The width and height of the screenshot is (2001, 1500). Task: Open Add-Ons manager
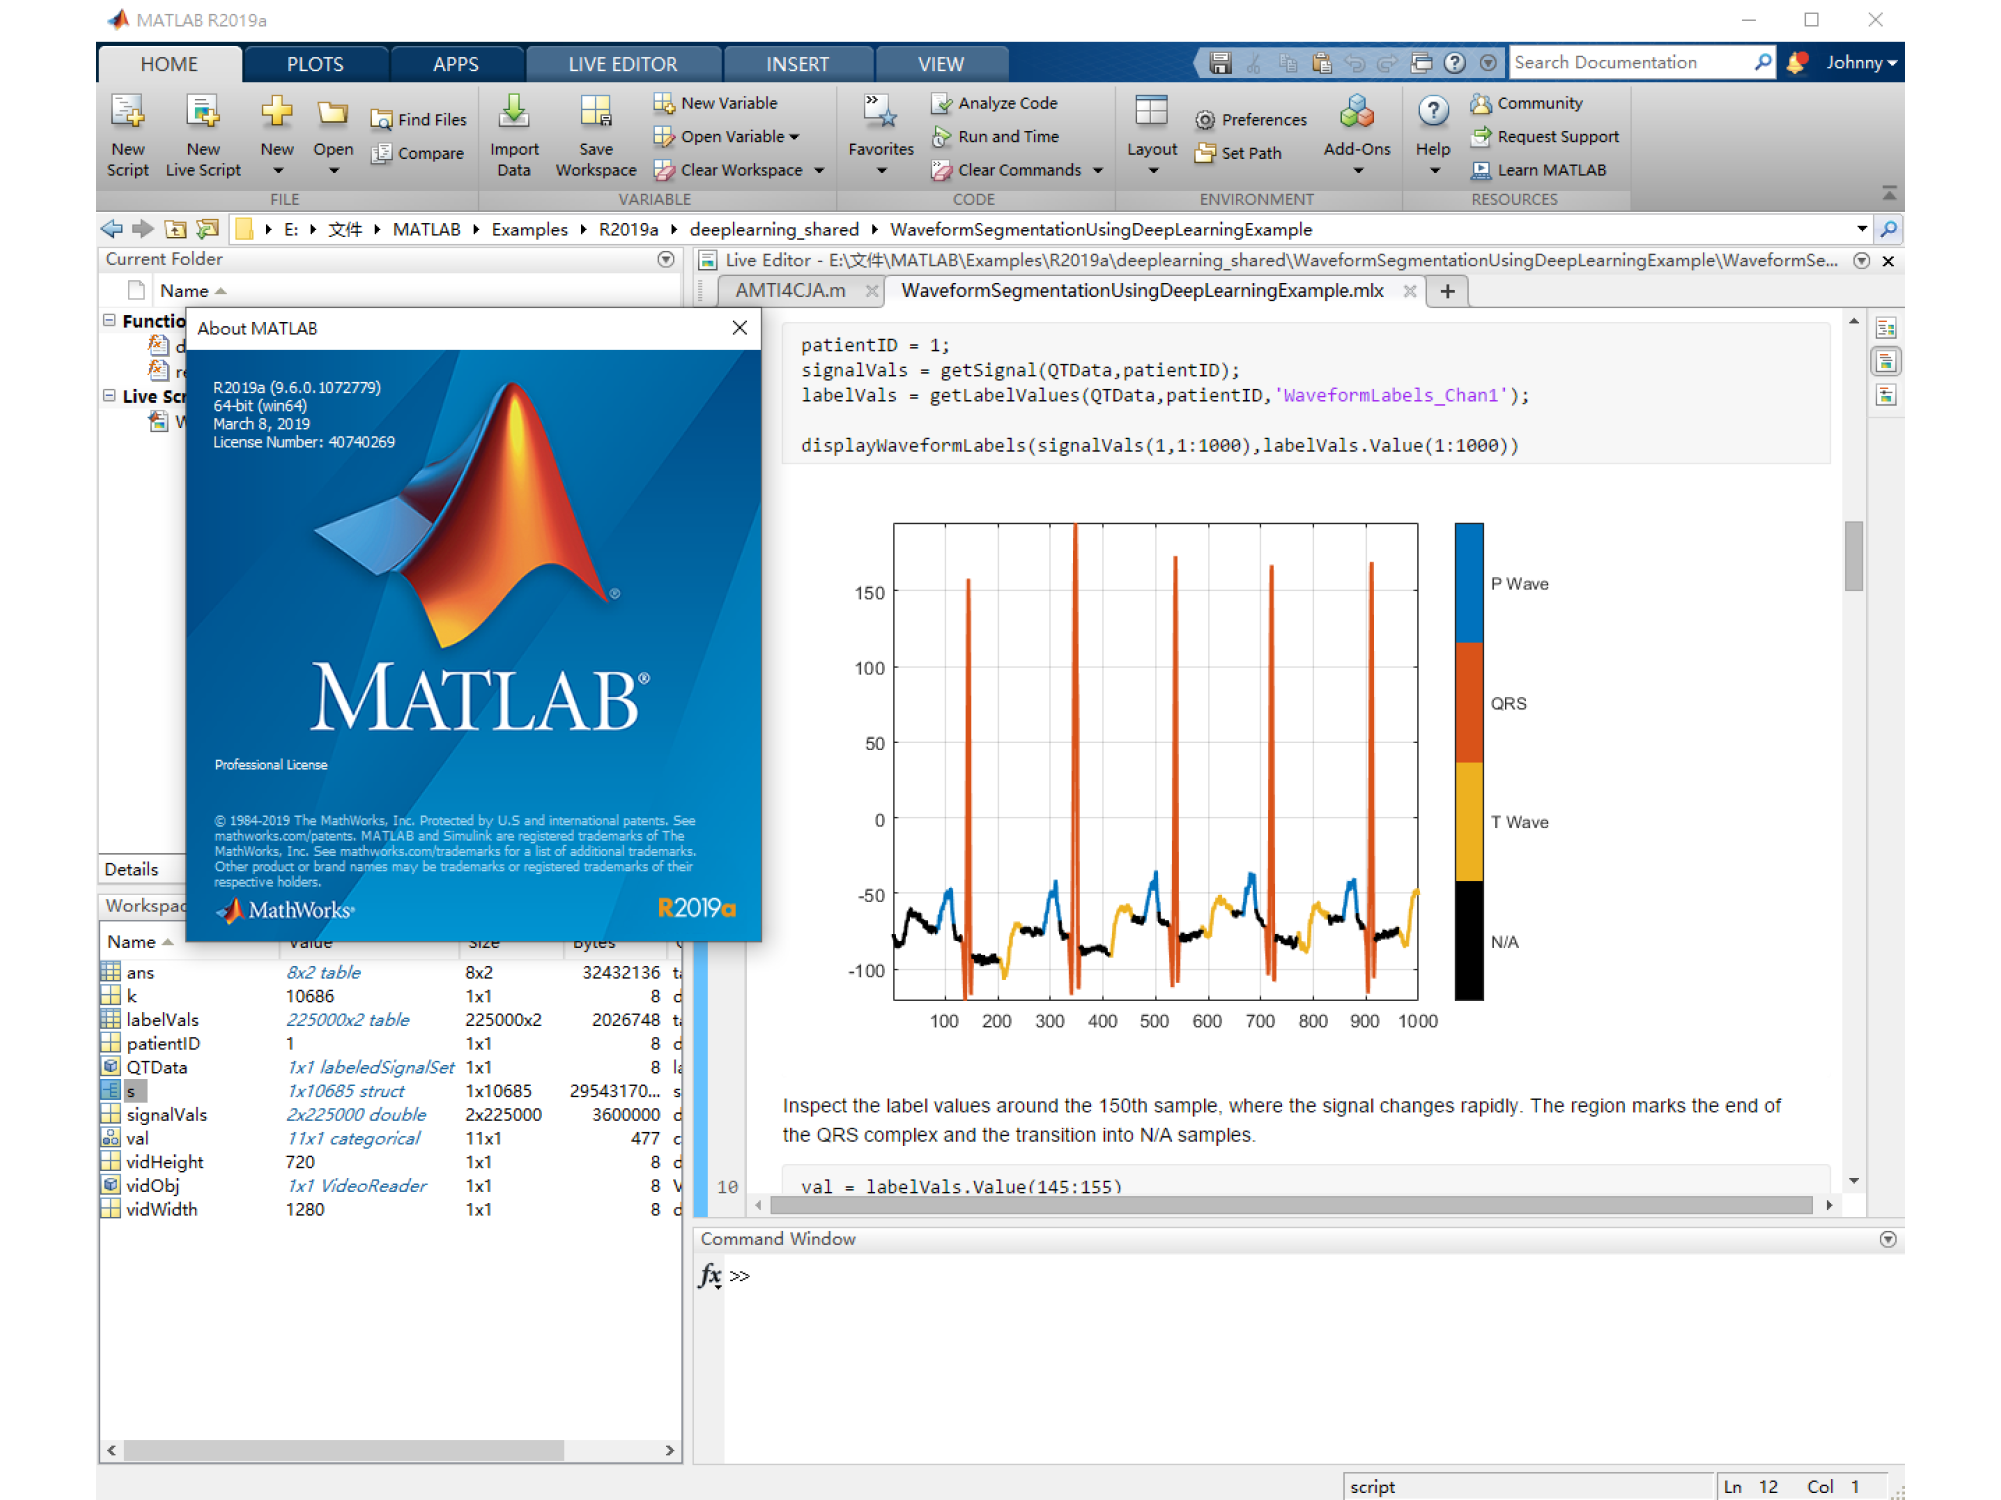1357,136
